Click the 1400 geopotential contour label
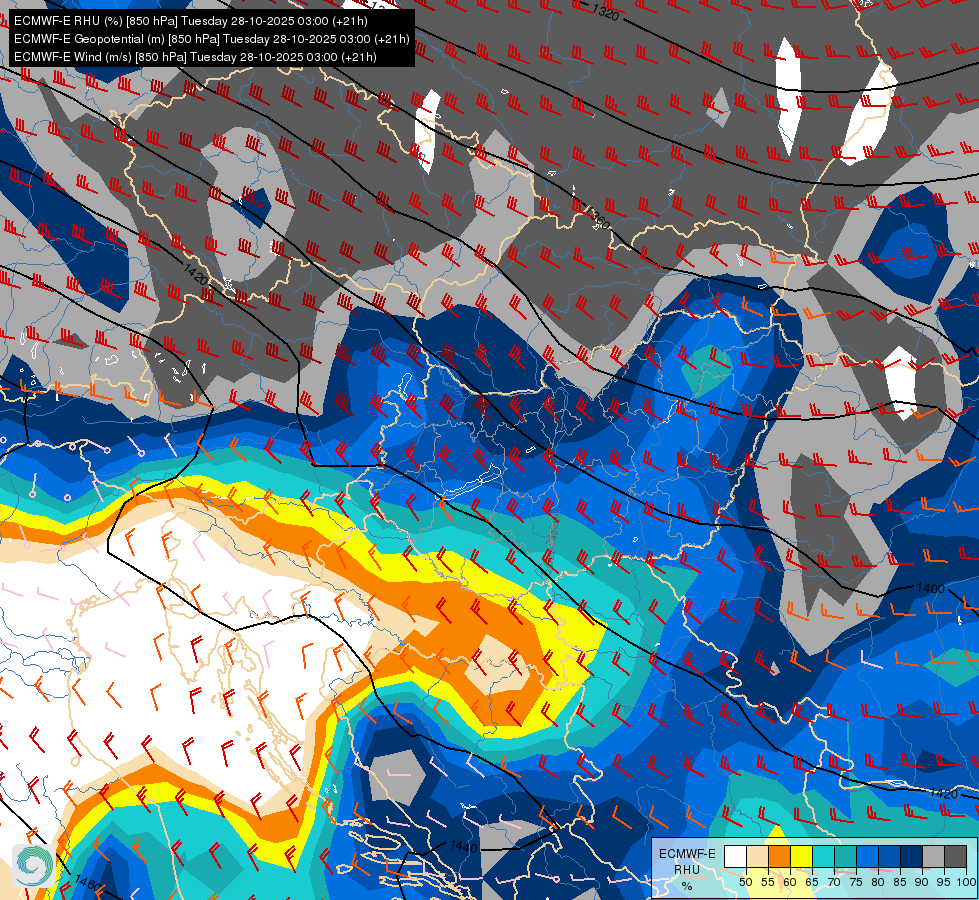This screenshot has width=979, height=900. (930, 588)
